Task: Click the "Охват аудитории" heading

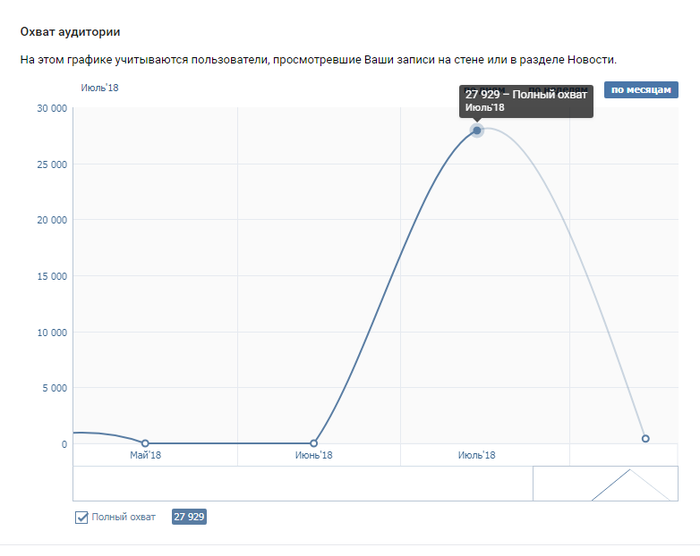Action: pos(77,33)
